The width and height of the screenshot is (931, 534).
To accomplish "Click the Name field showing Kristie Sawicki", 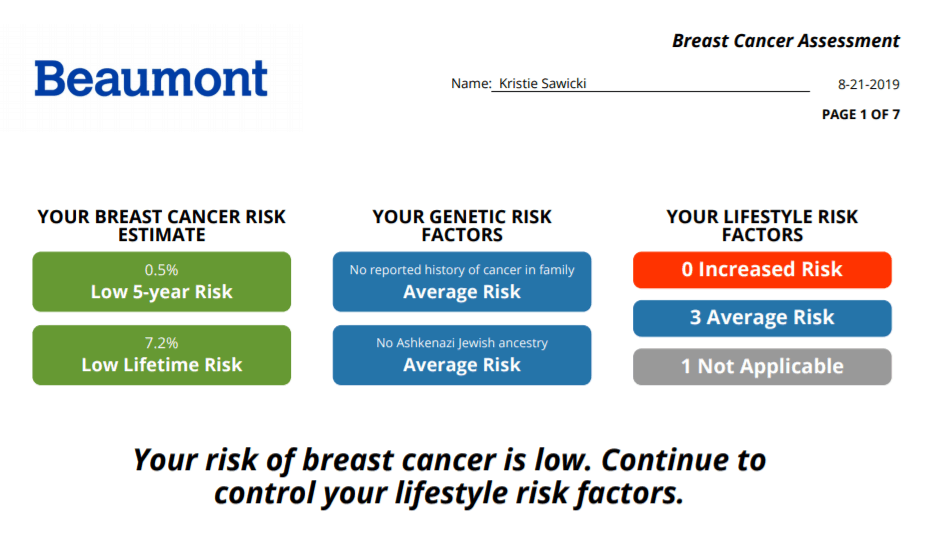I will click(x=651, y=84).
